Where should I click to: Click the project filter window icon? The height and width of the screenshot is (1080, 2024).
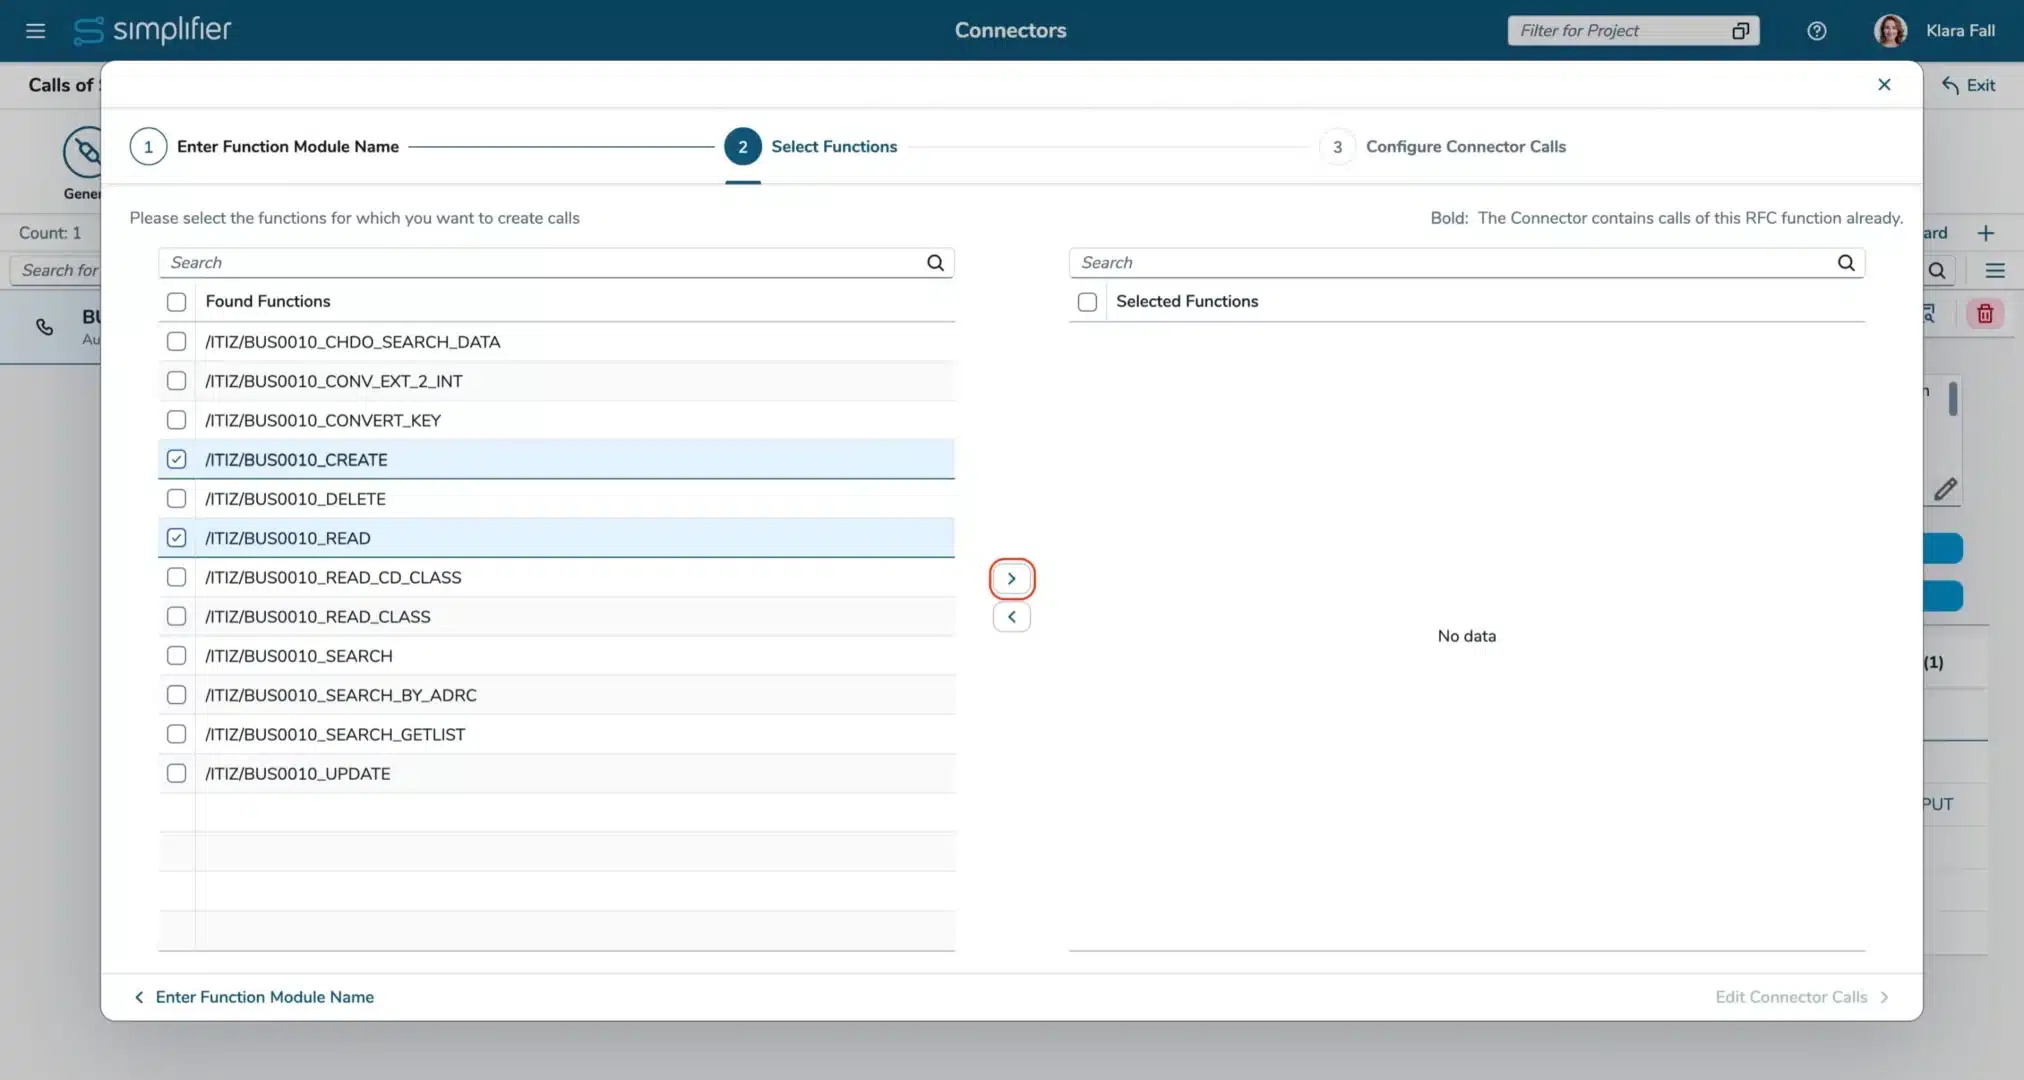click(1740, 31)
